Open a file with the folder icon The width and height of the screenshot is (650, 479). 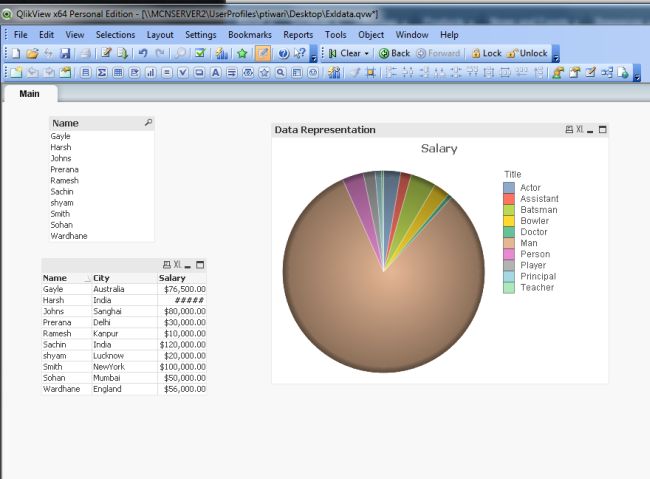coord(32,53)
